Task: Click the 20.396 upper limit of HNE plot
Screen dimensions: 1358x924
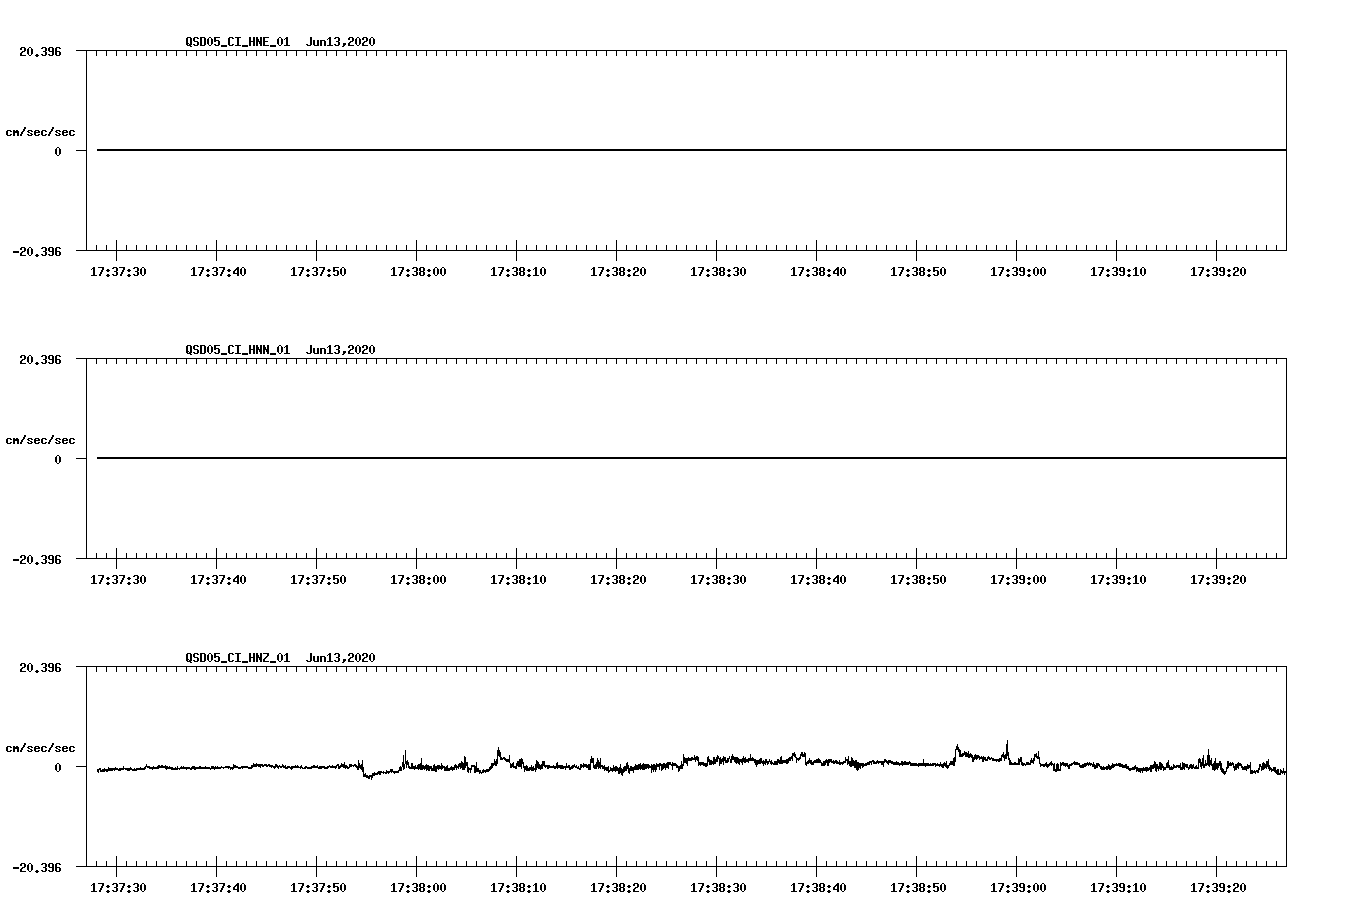Action: (x=40, y=52)
